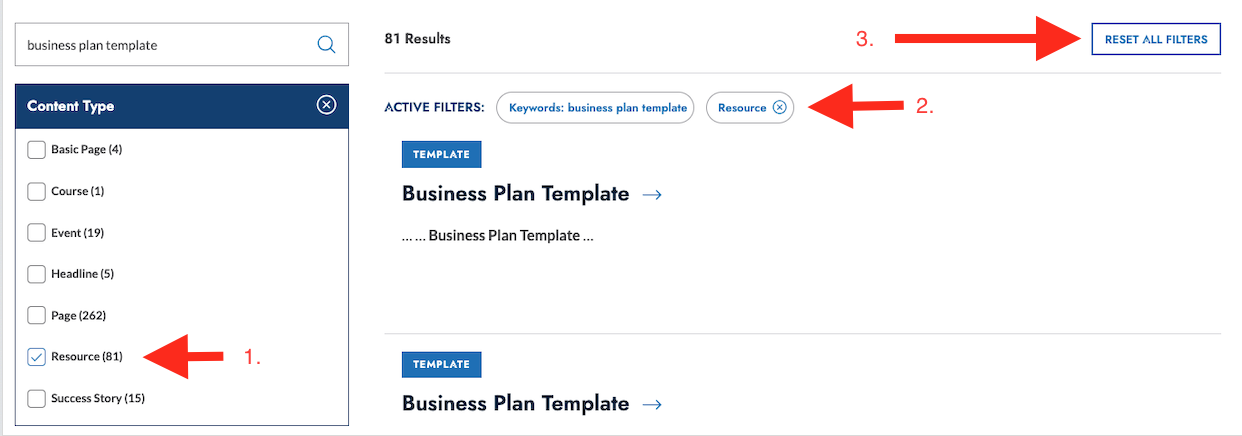Tick the Event checkbox
The width and height of the screenshot is (1242, 436).
tap(37, 233)
